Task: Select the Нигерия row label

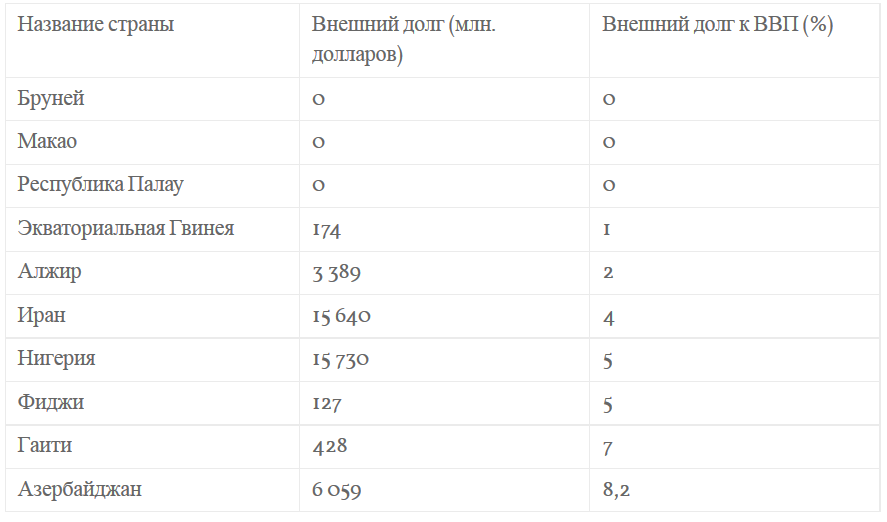Action: (57, 358)
